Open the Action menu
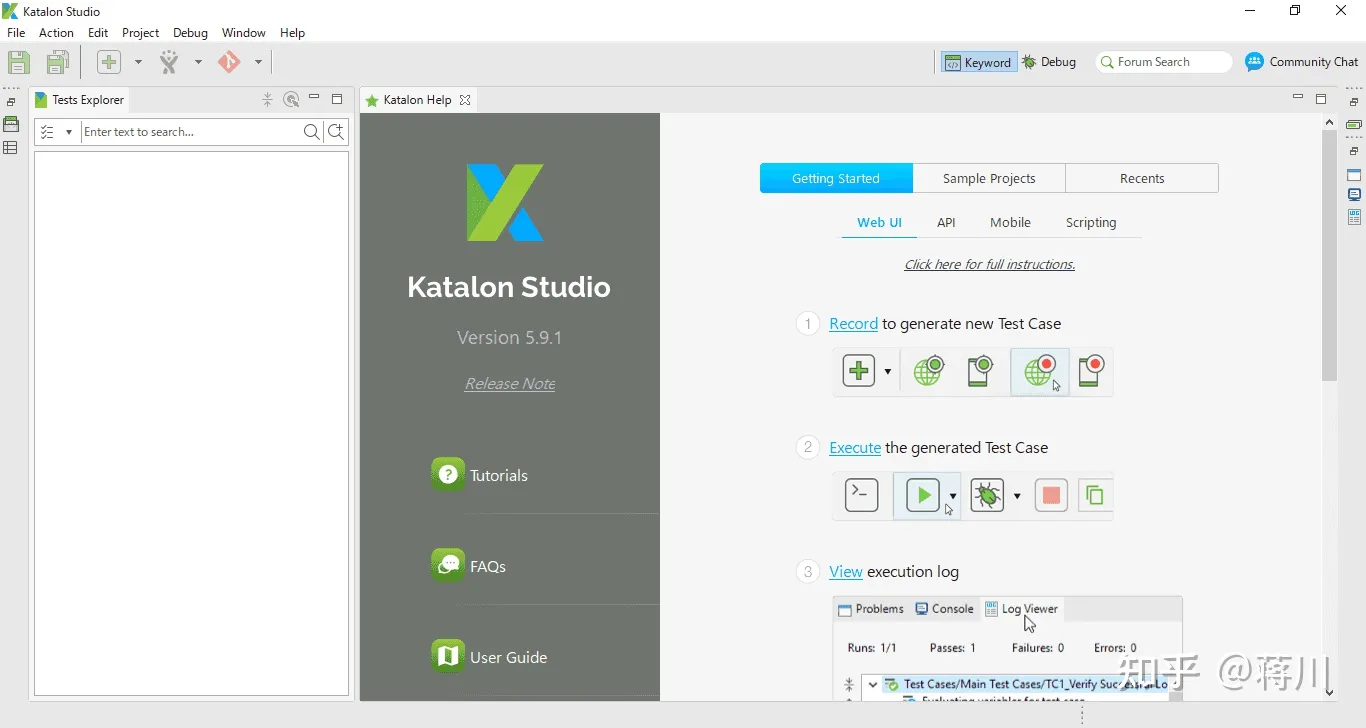This screenshot has width=1366, height=728. click(56, 33)
